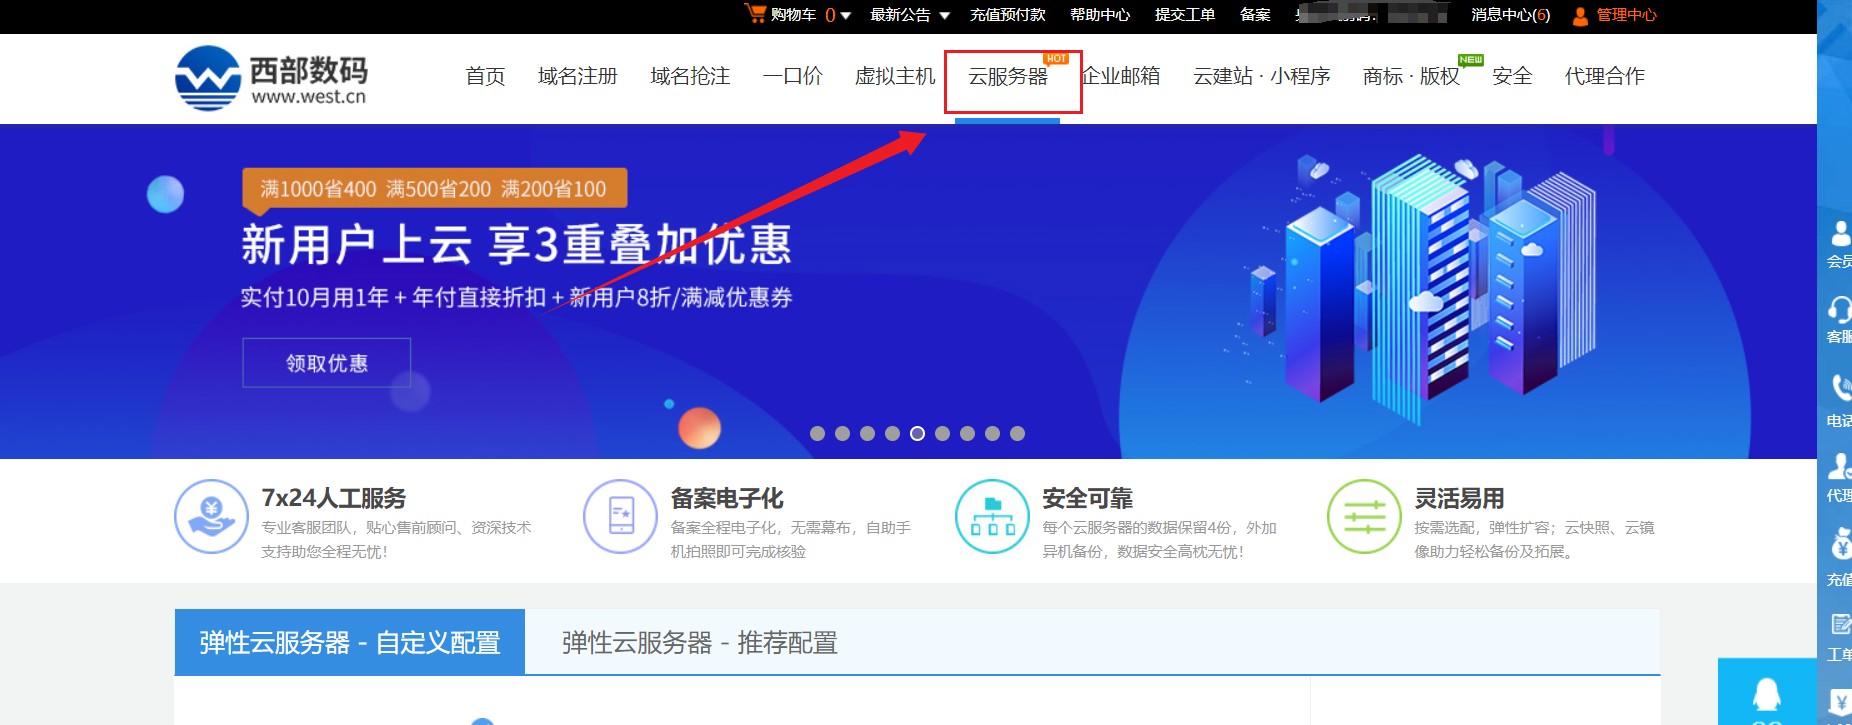
Task: Click the 7x24人工服务 feature icon
Action: 211,516
